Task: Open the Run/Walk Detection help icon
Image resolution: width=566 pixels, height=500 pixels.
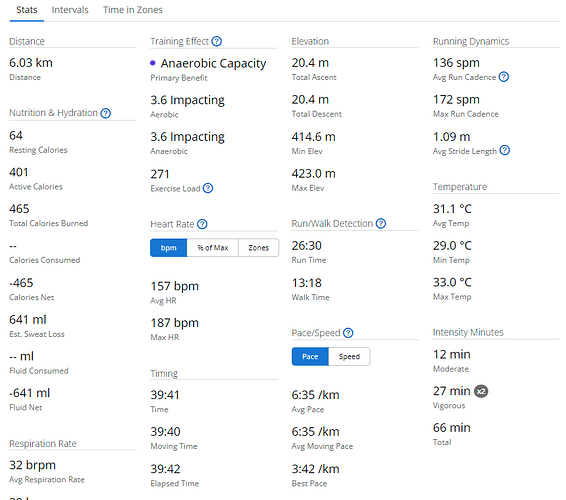Action: pos(381,223)
